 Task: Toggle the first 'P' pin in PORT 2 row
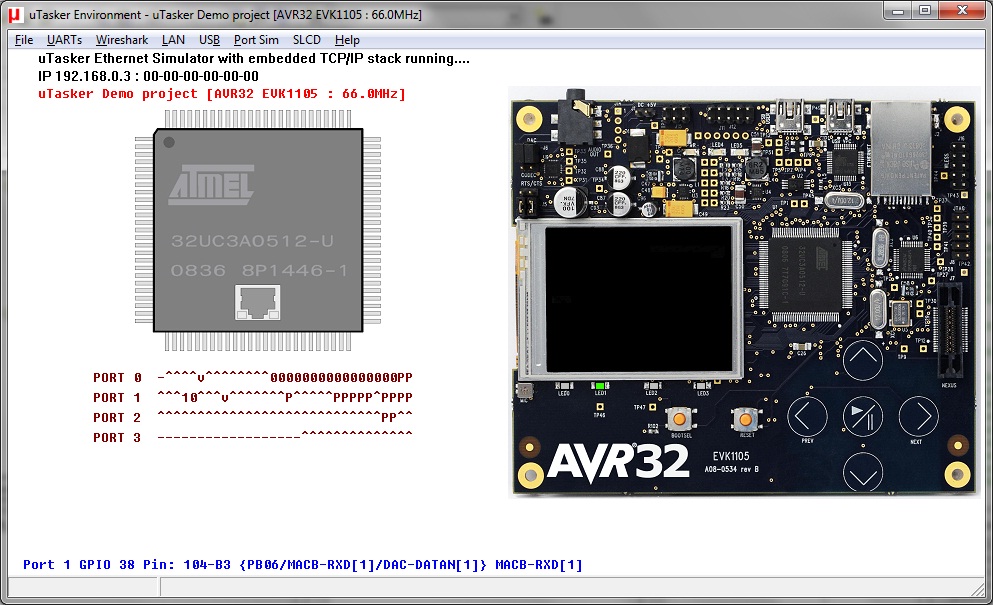coord(385,418)
